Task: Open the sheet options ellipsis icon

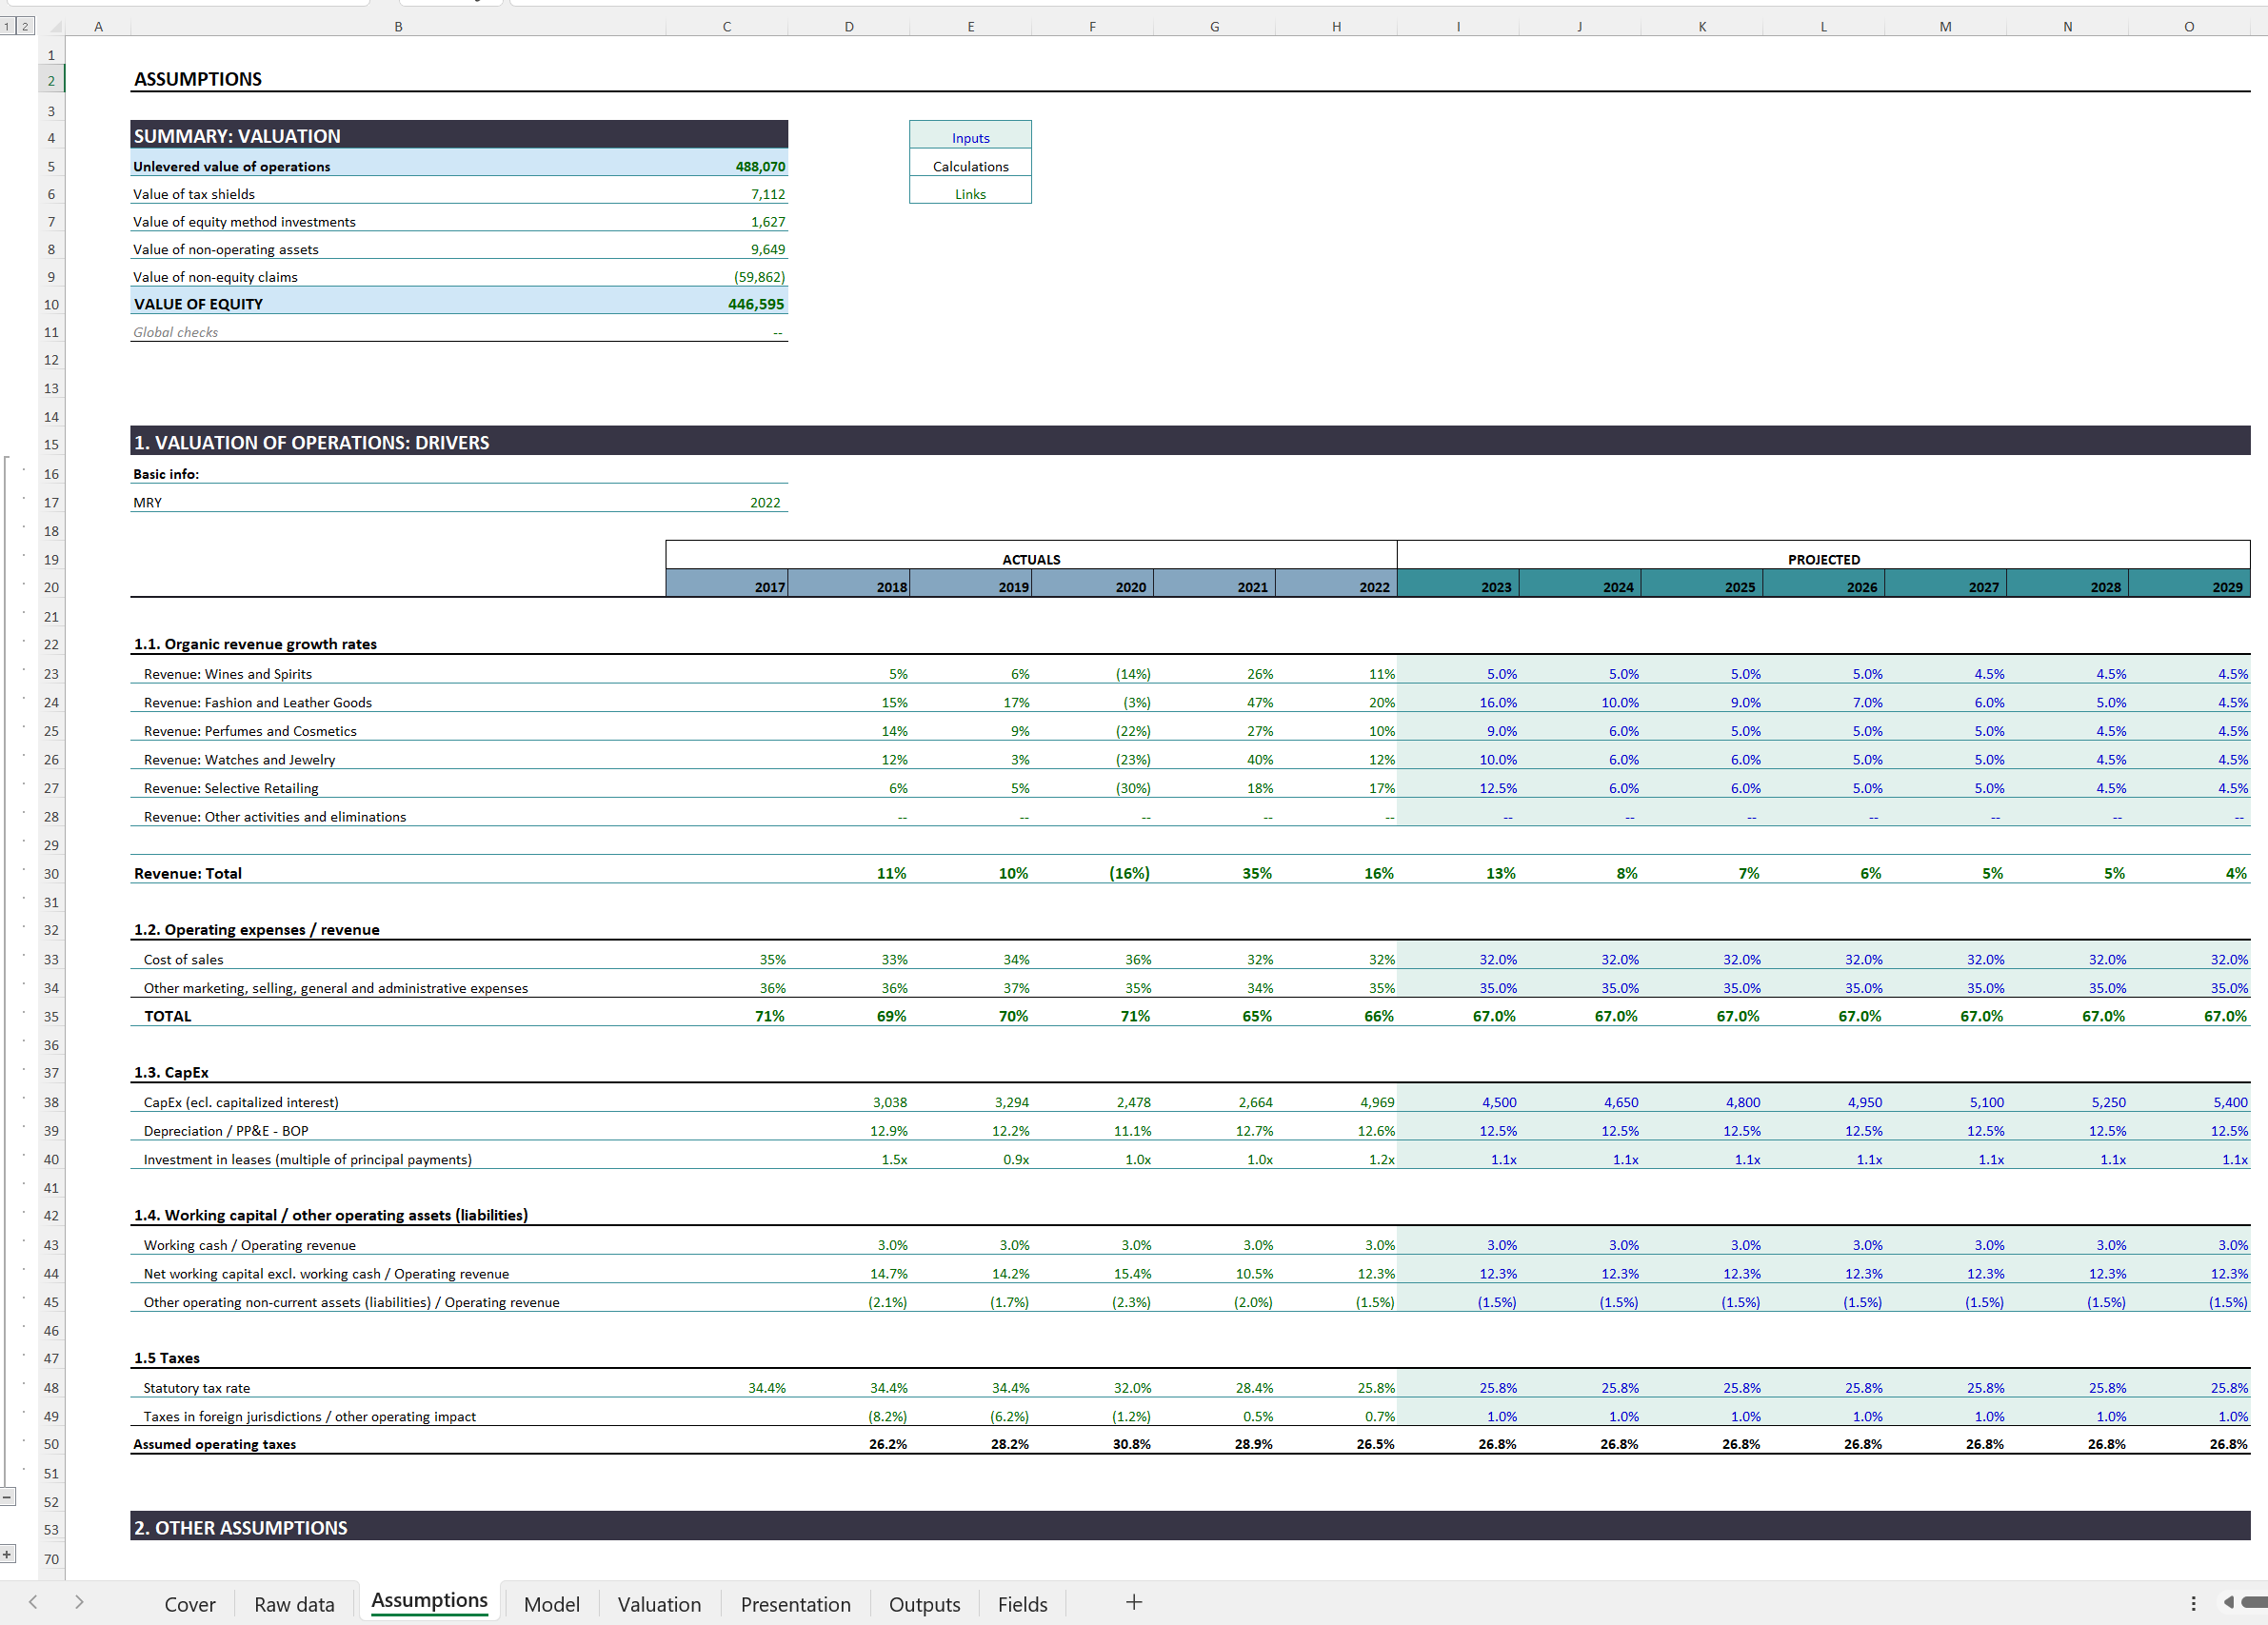Action: coord(2196,1603)
